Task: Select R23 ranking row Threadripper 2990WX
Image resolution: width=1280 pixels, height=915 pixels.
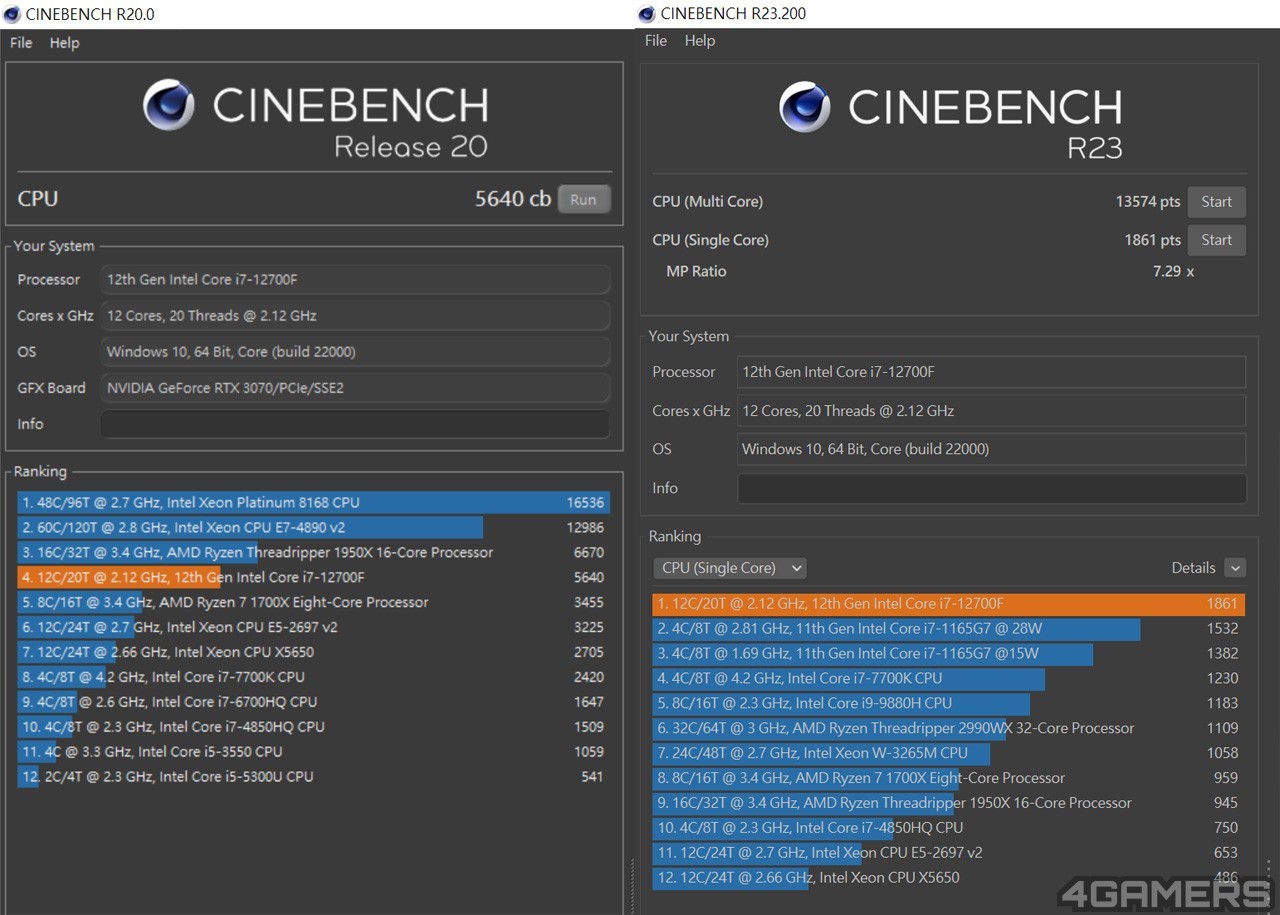Action: click(949, 729)
